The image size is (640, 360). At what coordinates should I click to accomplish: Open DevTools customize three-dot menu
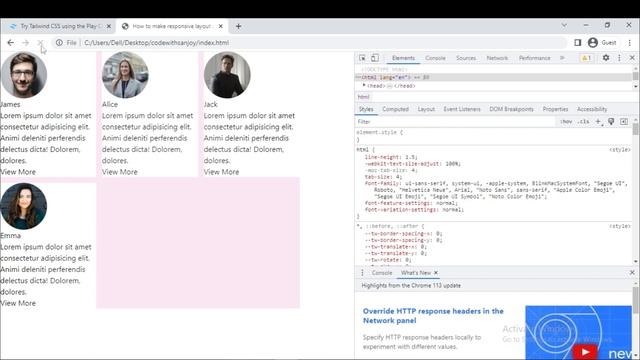coord(619,58)
